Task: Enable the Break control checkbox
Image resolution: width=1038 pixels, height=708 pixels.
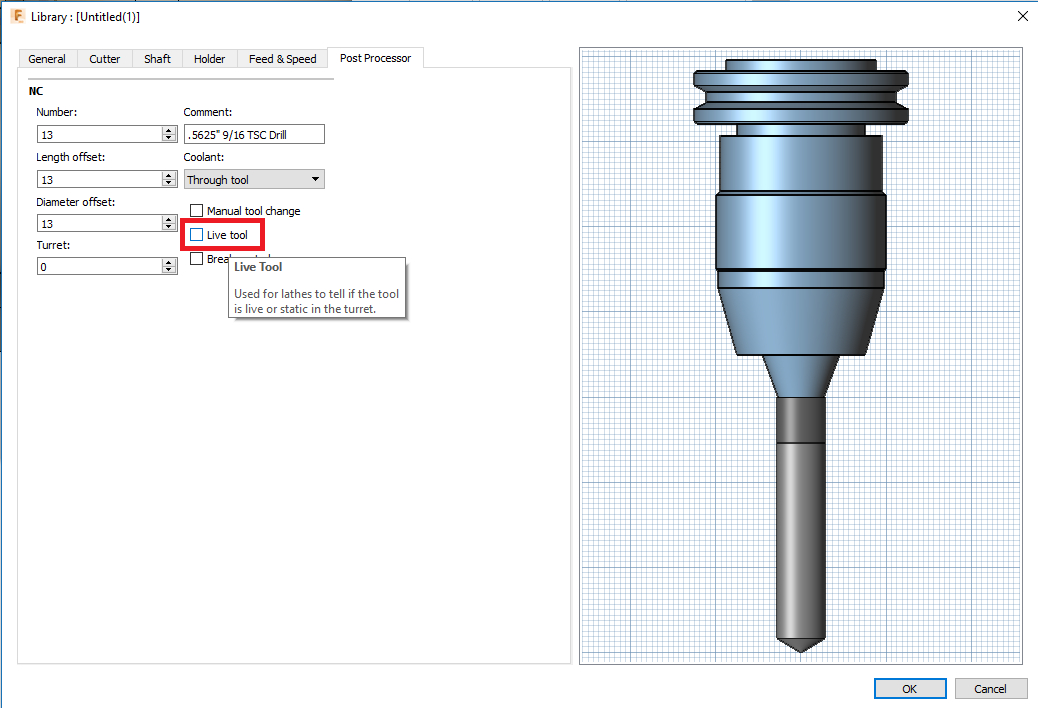Action: [196, 258]
